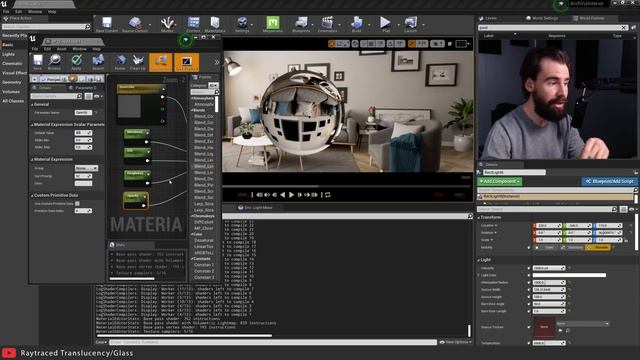The height and width of the screenshot is (360, 640).
Task: Click Clean Up in the Material Editor toolbar
Action: (x=138, y=62)
